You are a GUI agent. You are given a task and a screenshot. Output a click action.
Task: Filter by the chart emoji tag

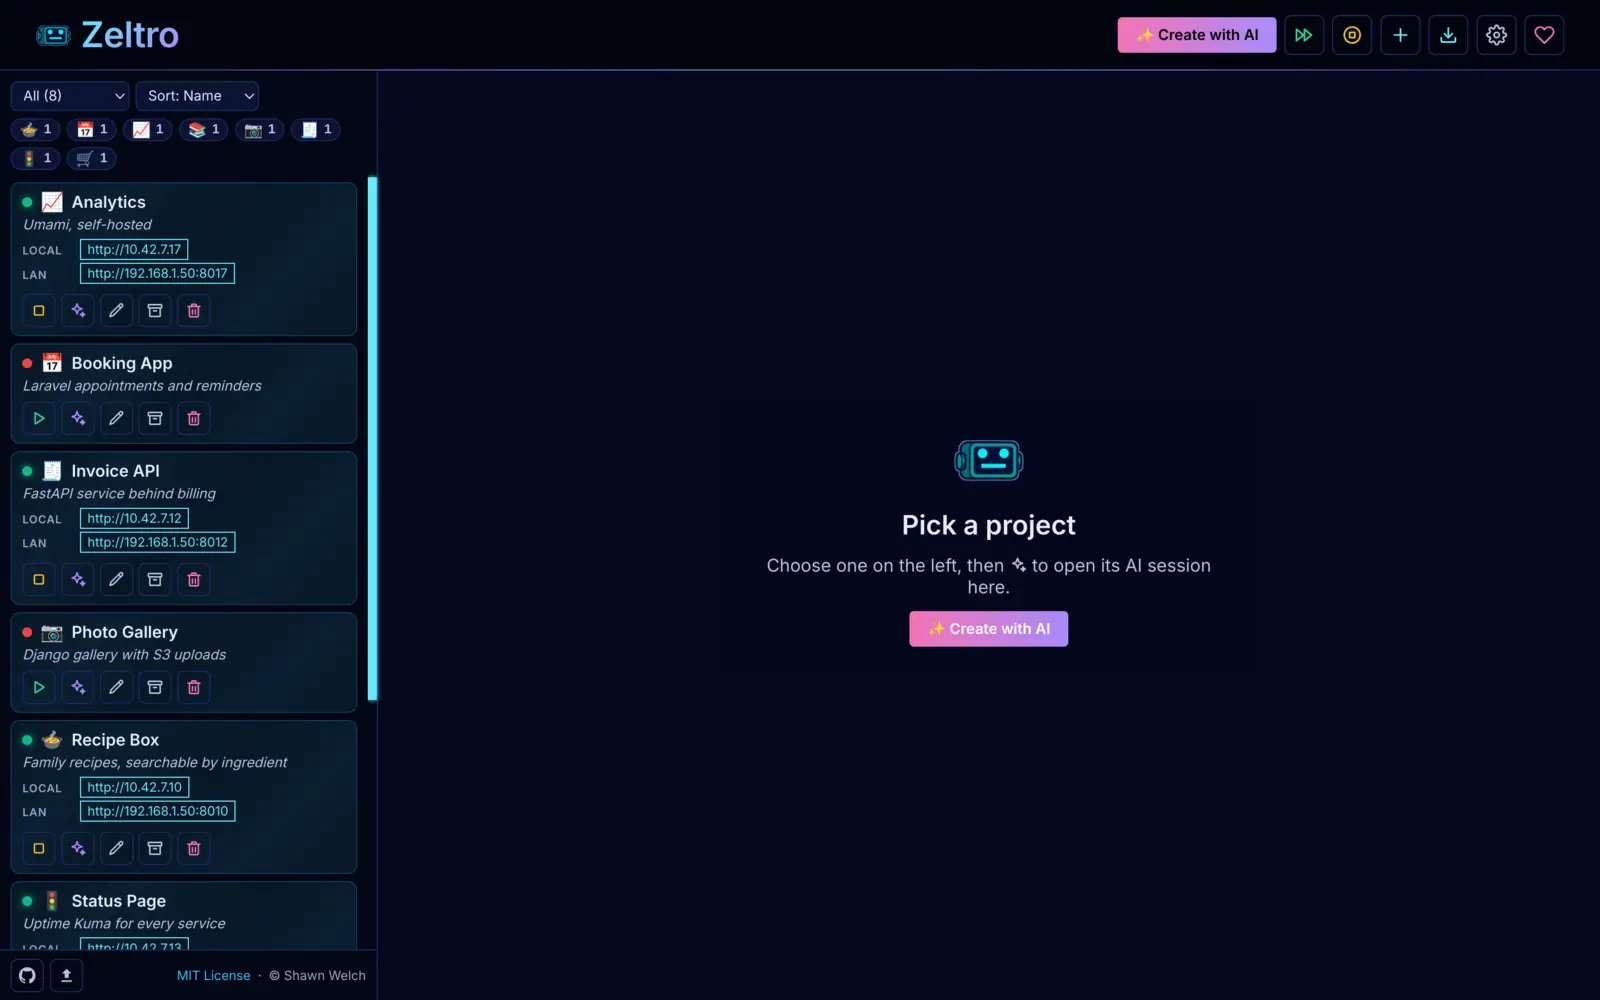point(148,130)
